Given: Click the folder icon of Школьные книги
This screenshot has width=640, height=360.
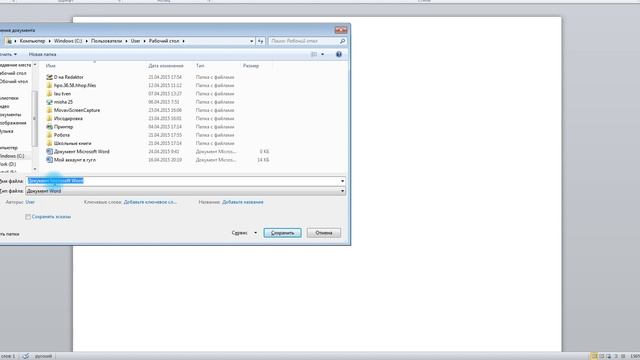Looking at the screenshot, I should [49, 143].
